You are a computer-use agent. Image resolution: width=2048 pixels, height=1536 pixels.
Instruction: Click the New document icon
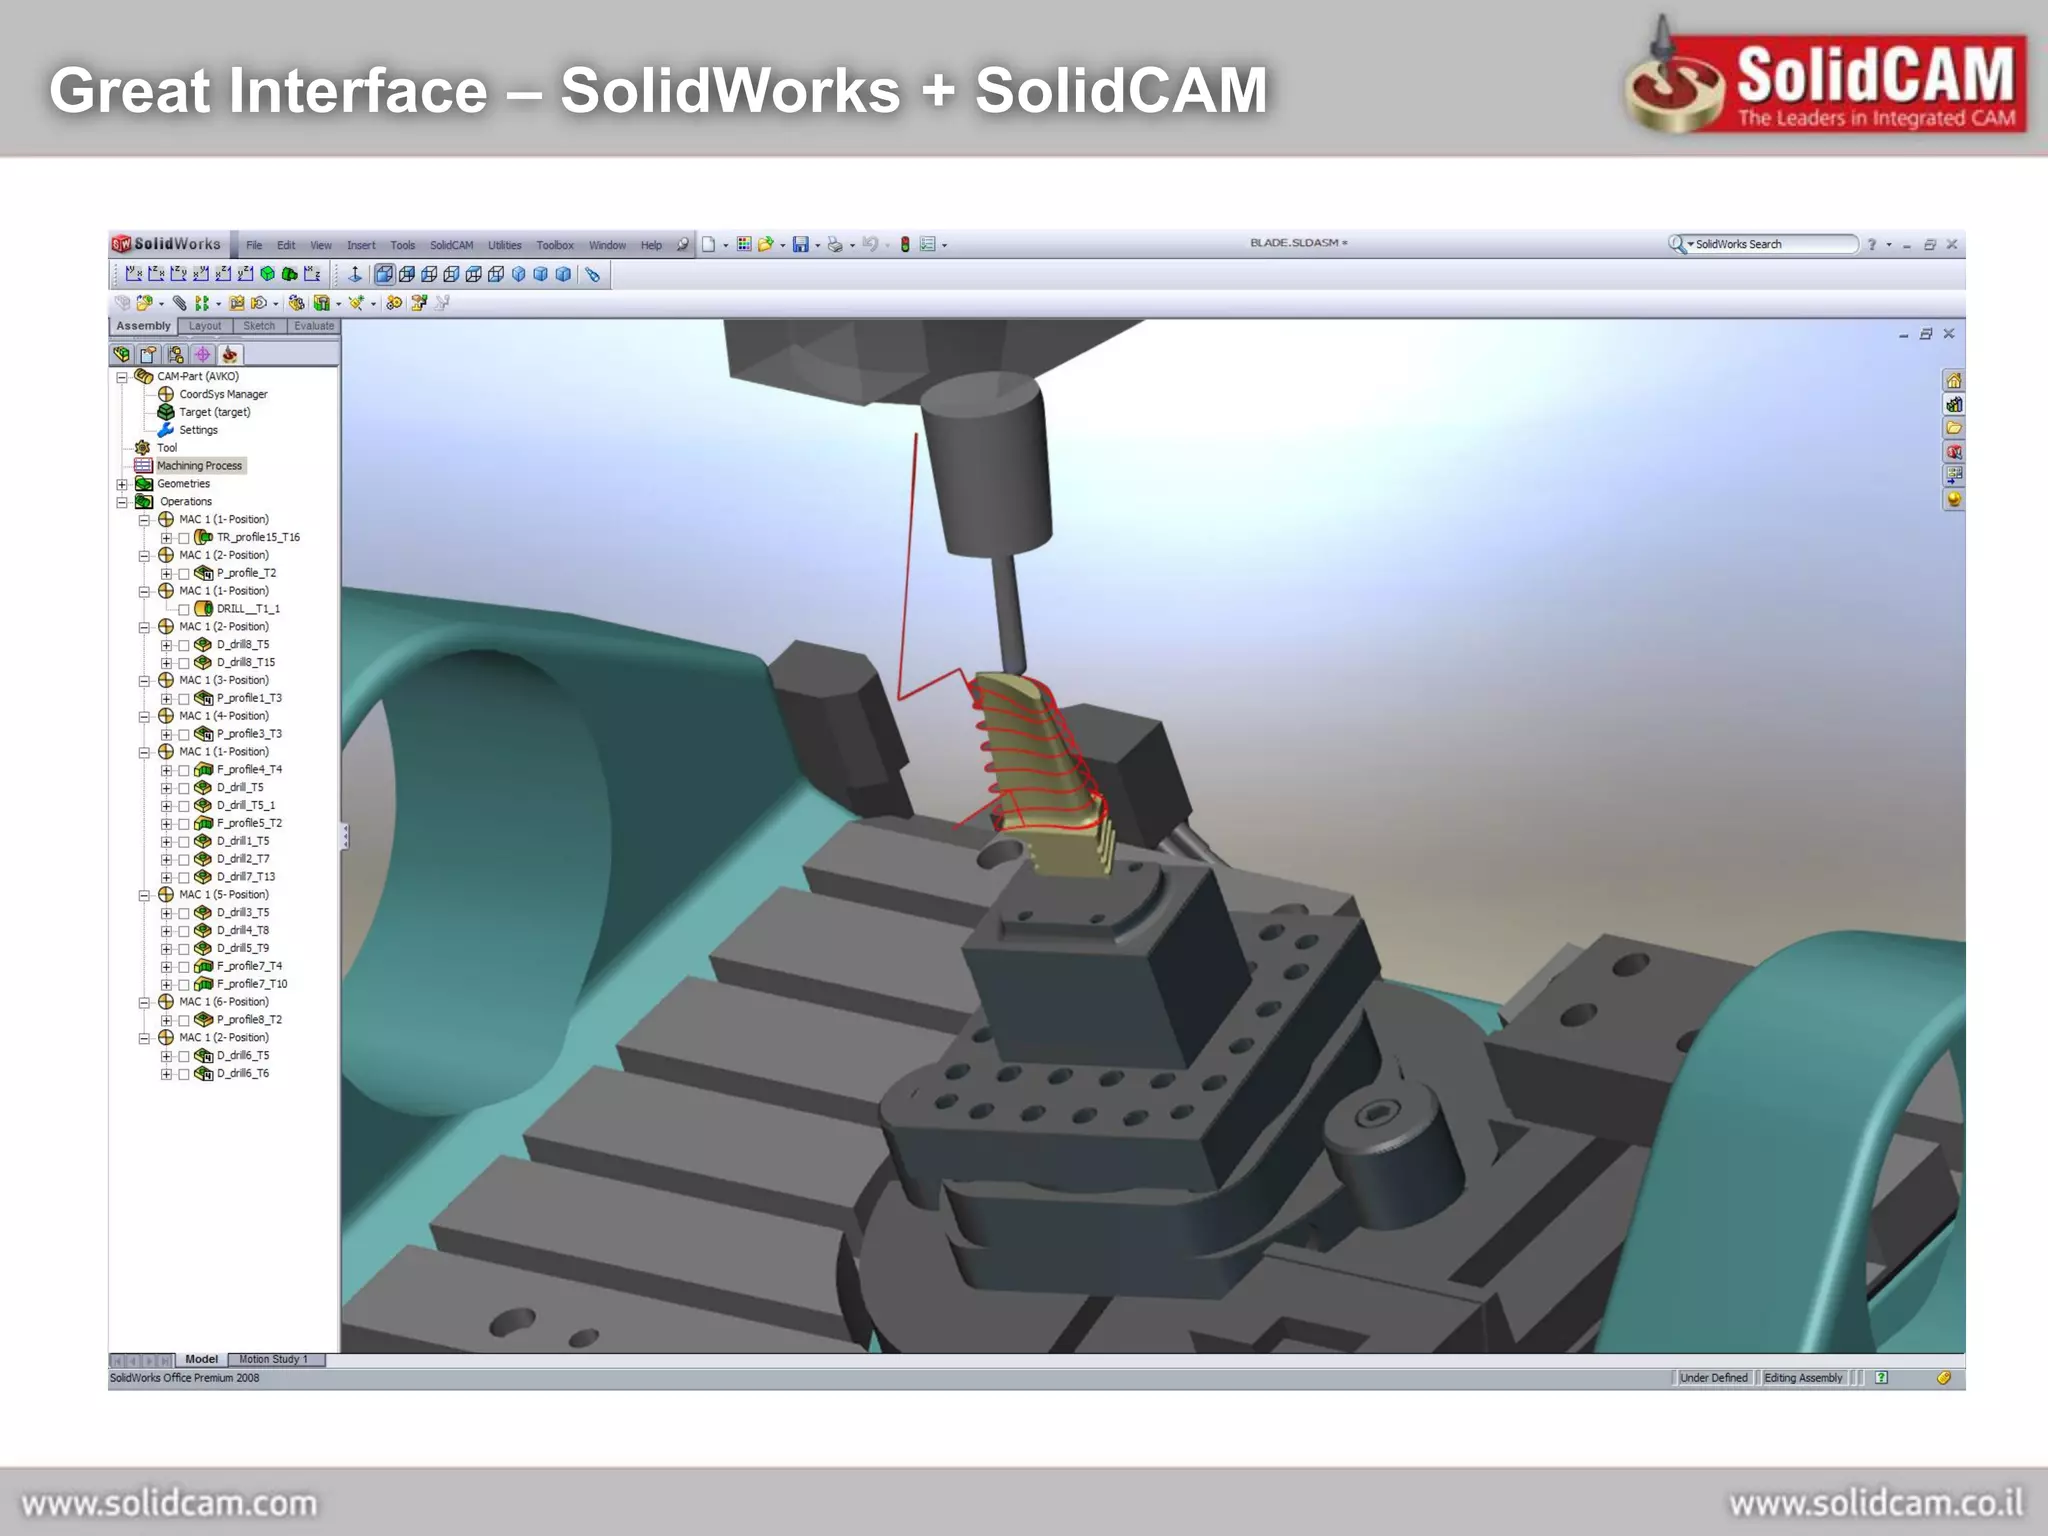[708, 244]
